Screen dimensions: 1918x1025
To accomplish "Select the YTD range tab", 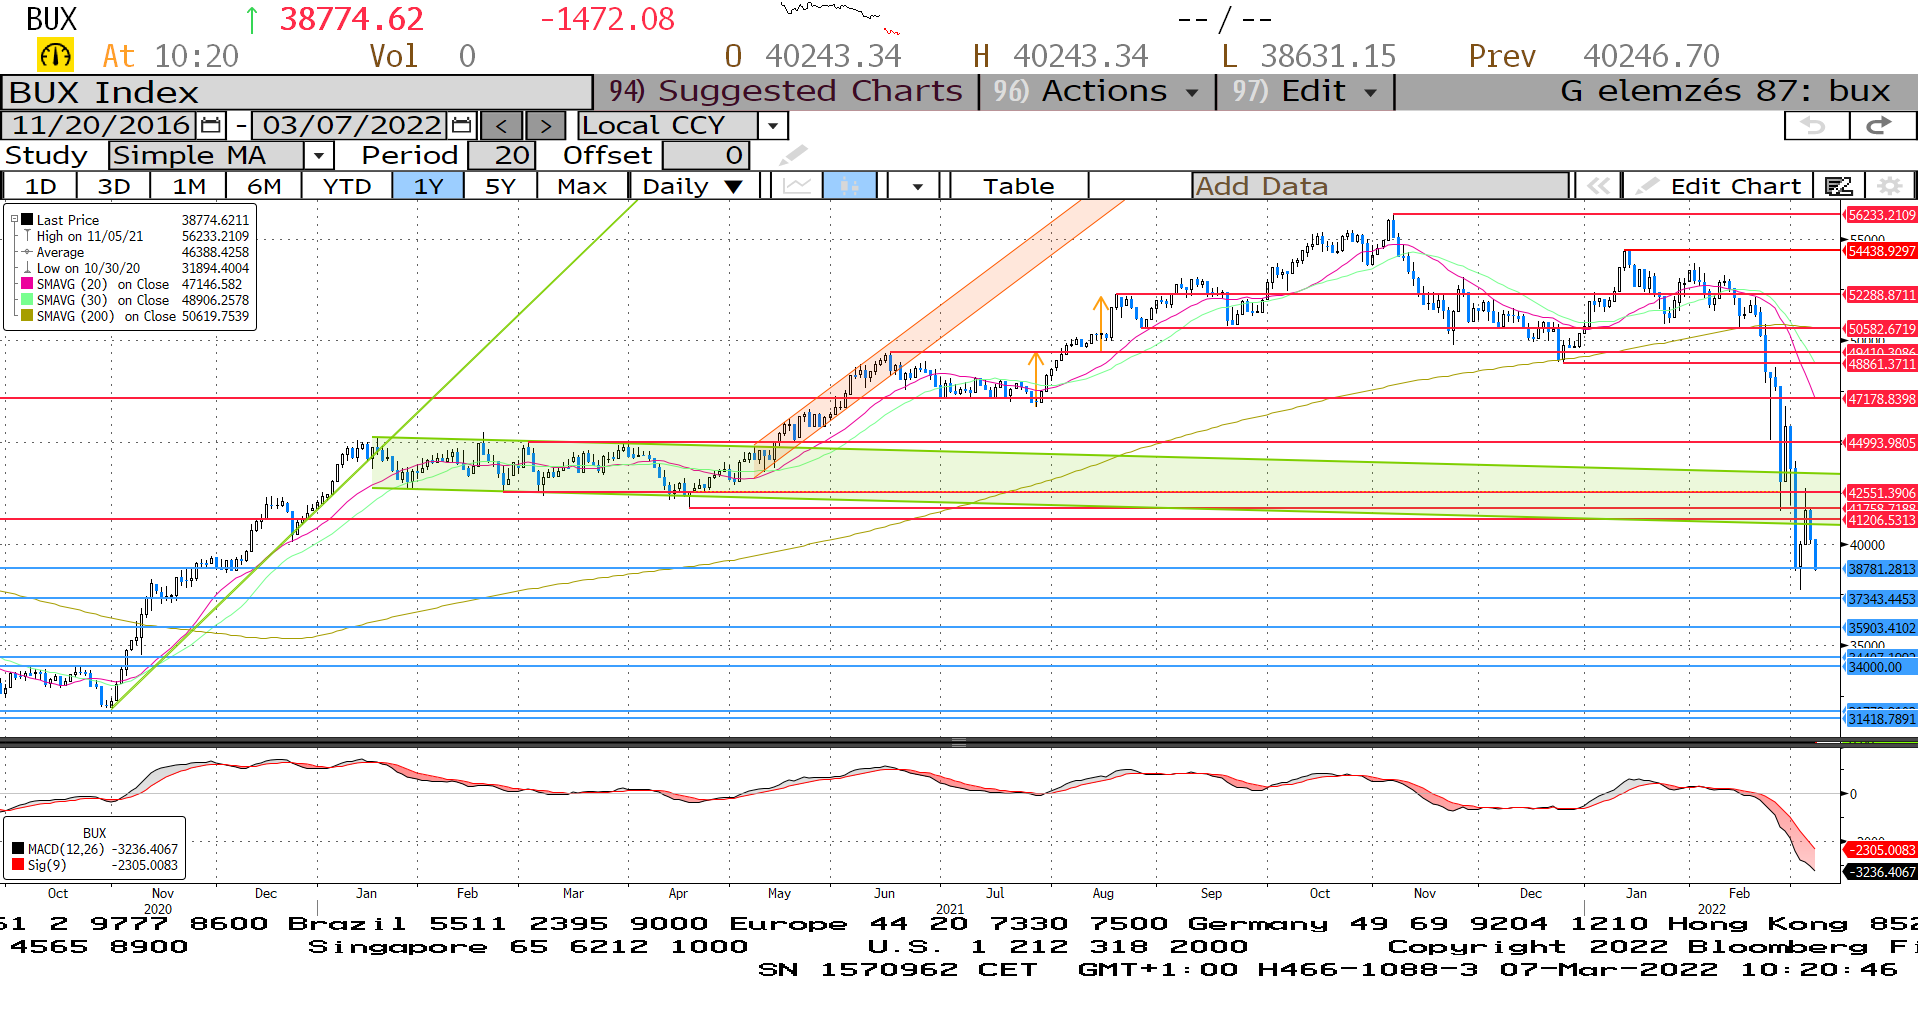I will tap(347, 186).
